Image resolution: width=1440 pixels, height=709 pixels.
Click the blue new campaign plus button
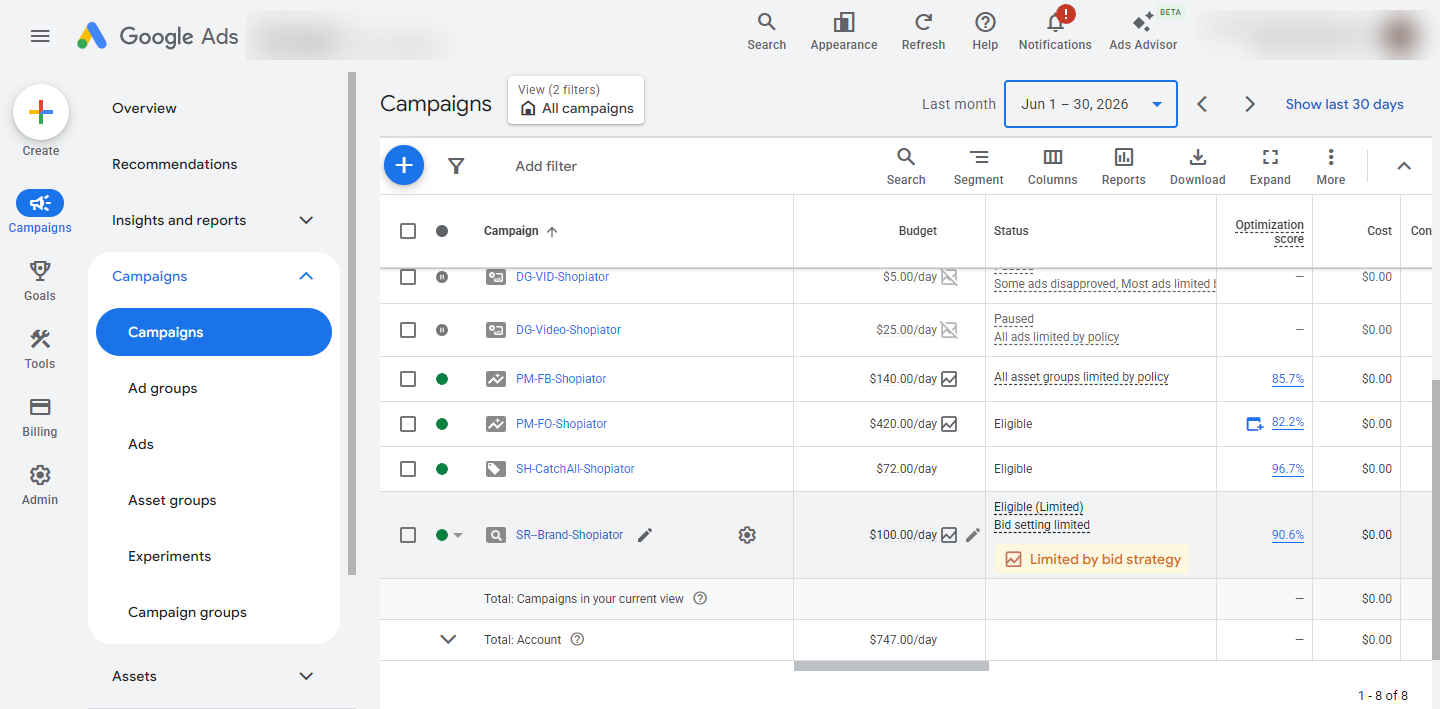point(404,165)
